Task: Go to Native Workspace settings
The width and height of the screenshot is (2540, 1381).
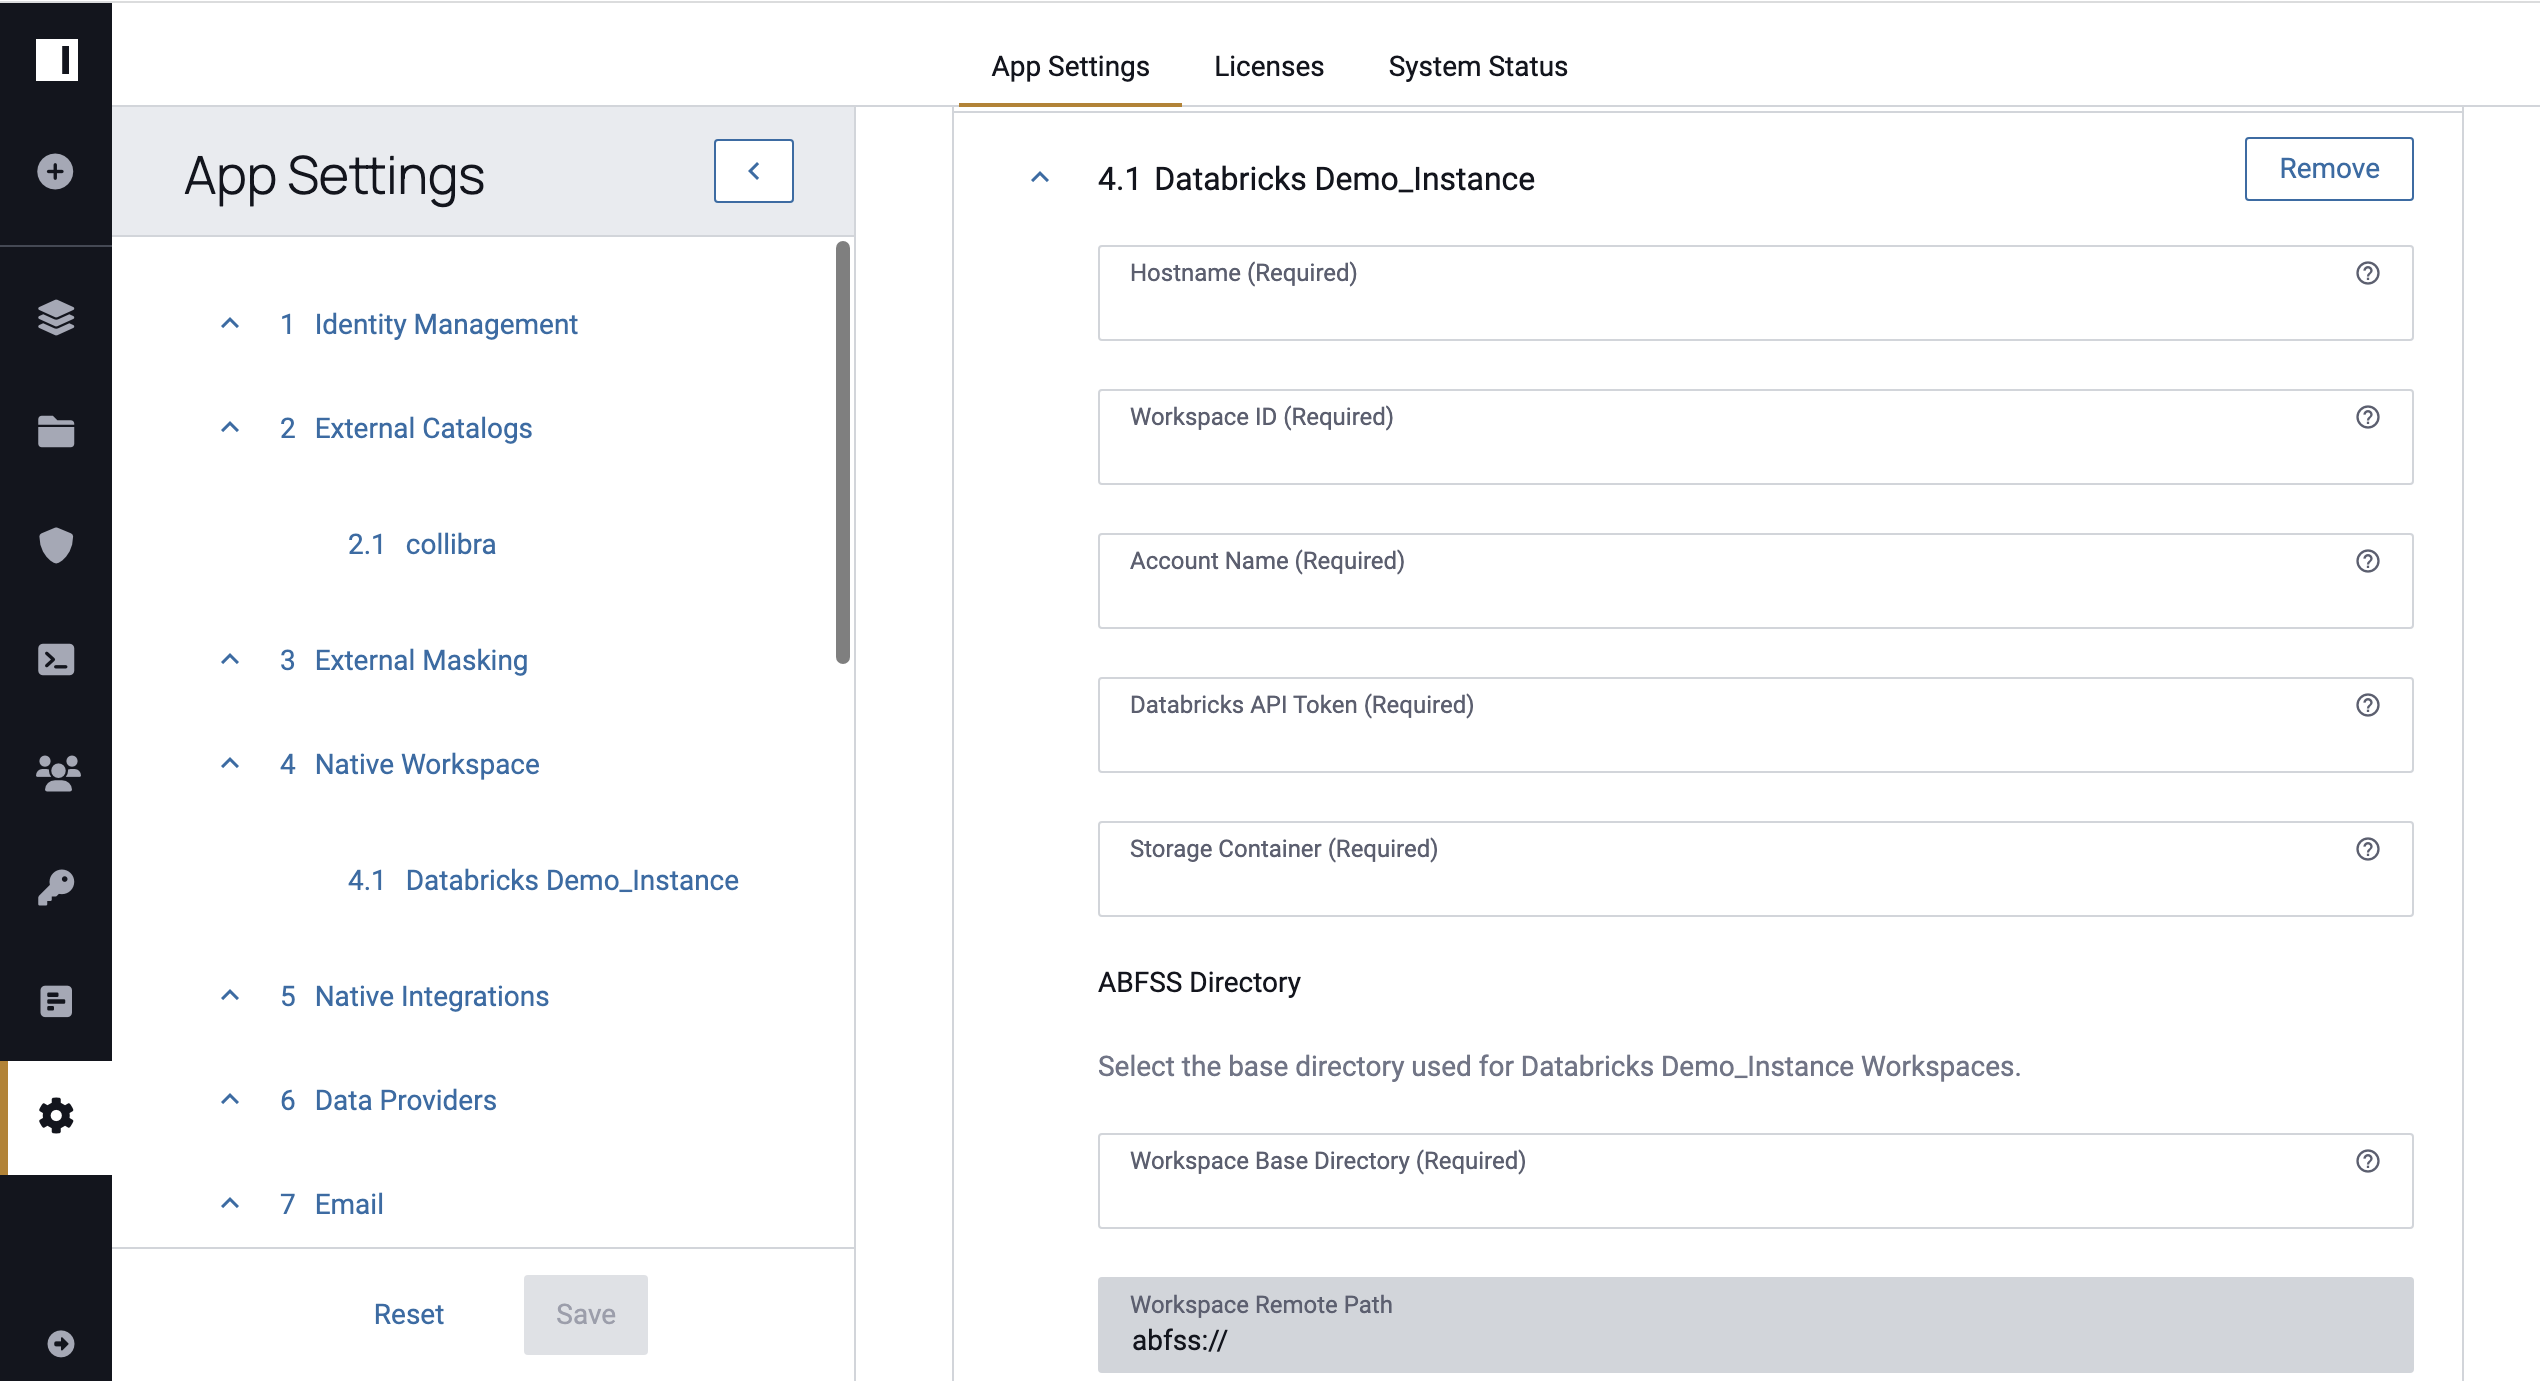Action: tap(427, 764)
